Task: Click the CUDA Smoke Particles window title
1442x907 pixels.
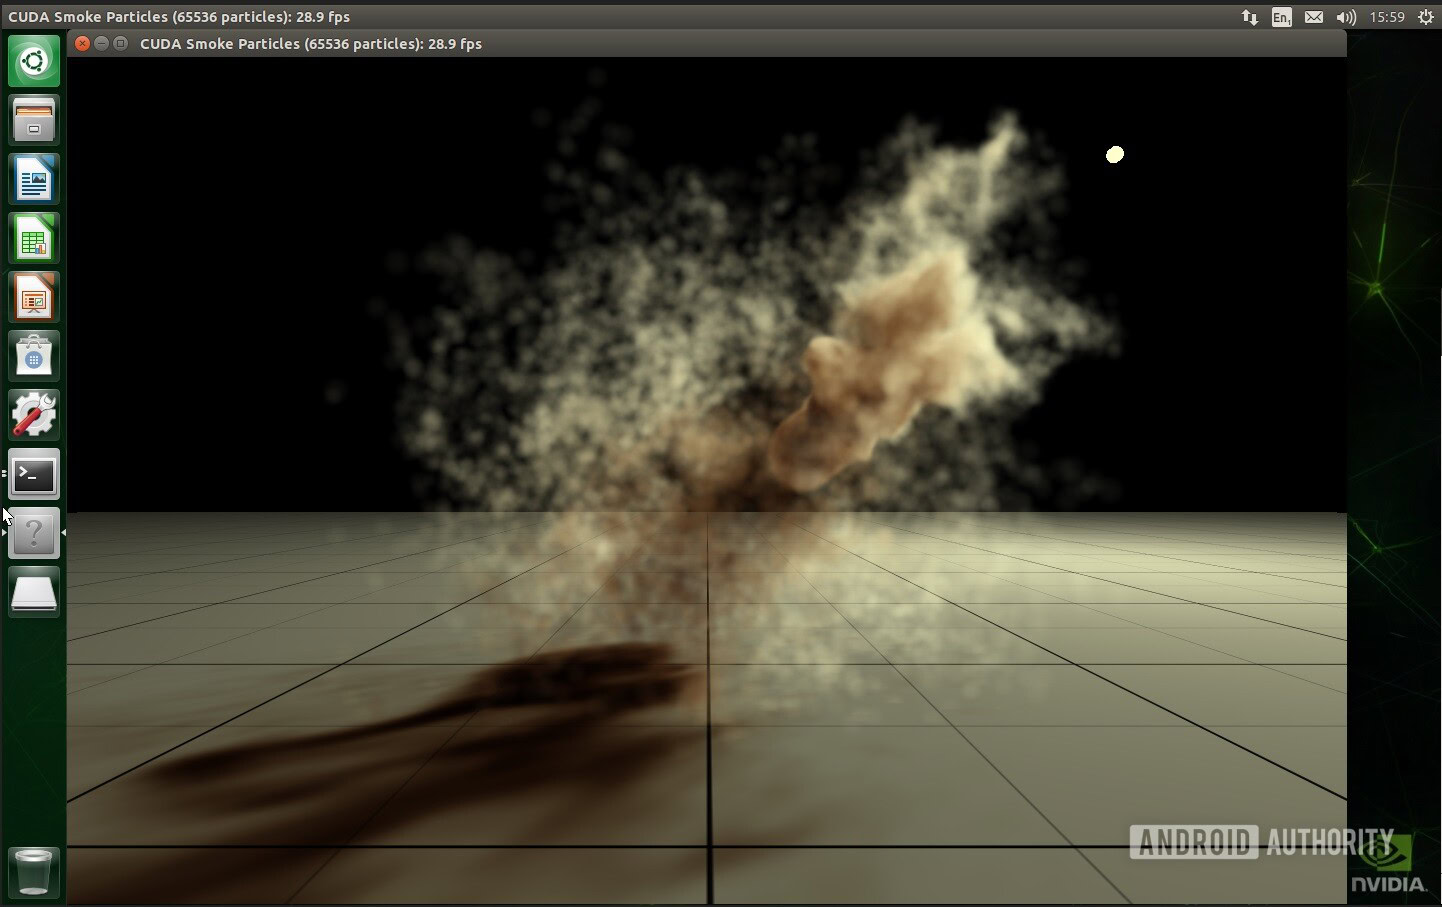Action: pos(310,44)
